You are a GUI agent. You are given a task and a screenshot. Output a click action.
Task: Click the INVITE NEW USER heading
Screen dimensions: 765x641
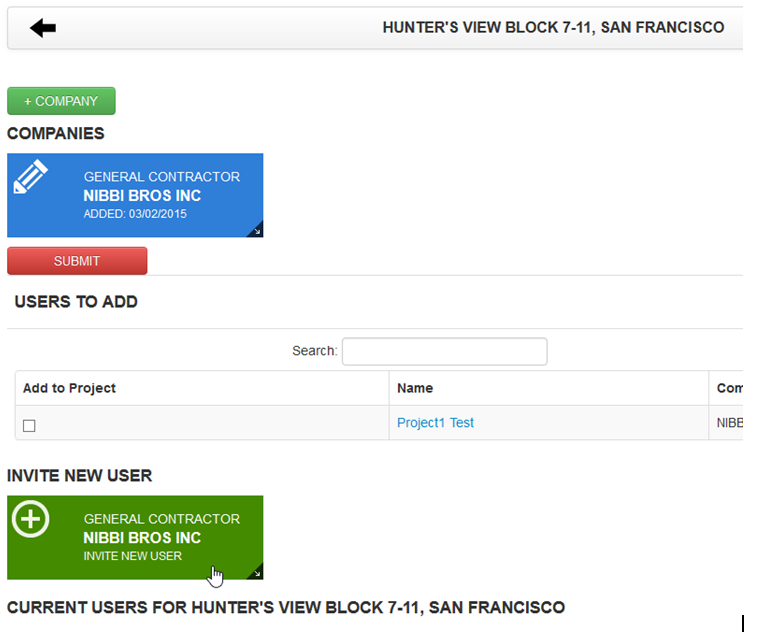pos(80,476)
